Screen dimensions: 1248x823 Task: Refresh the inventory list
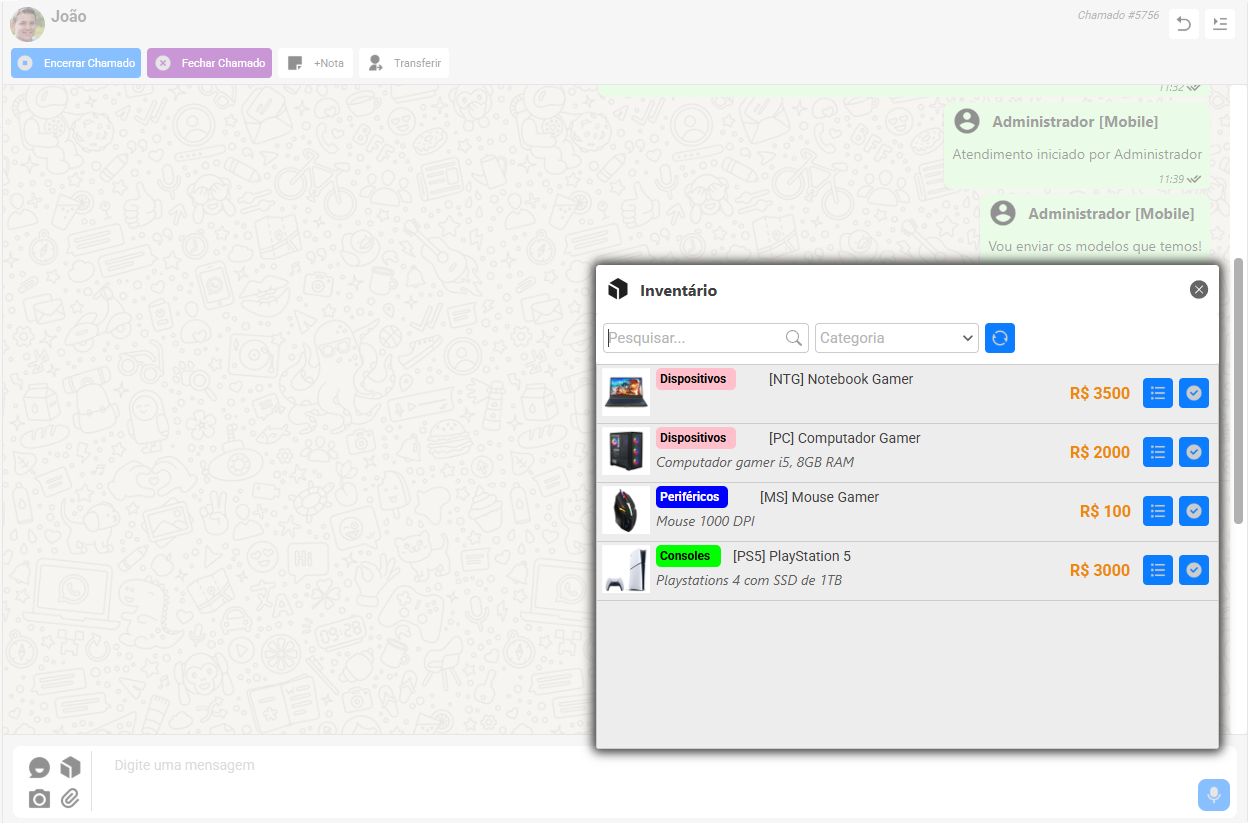(1000, 338)
